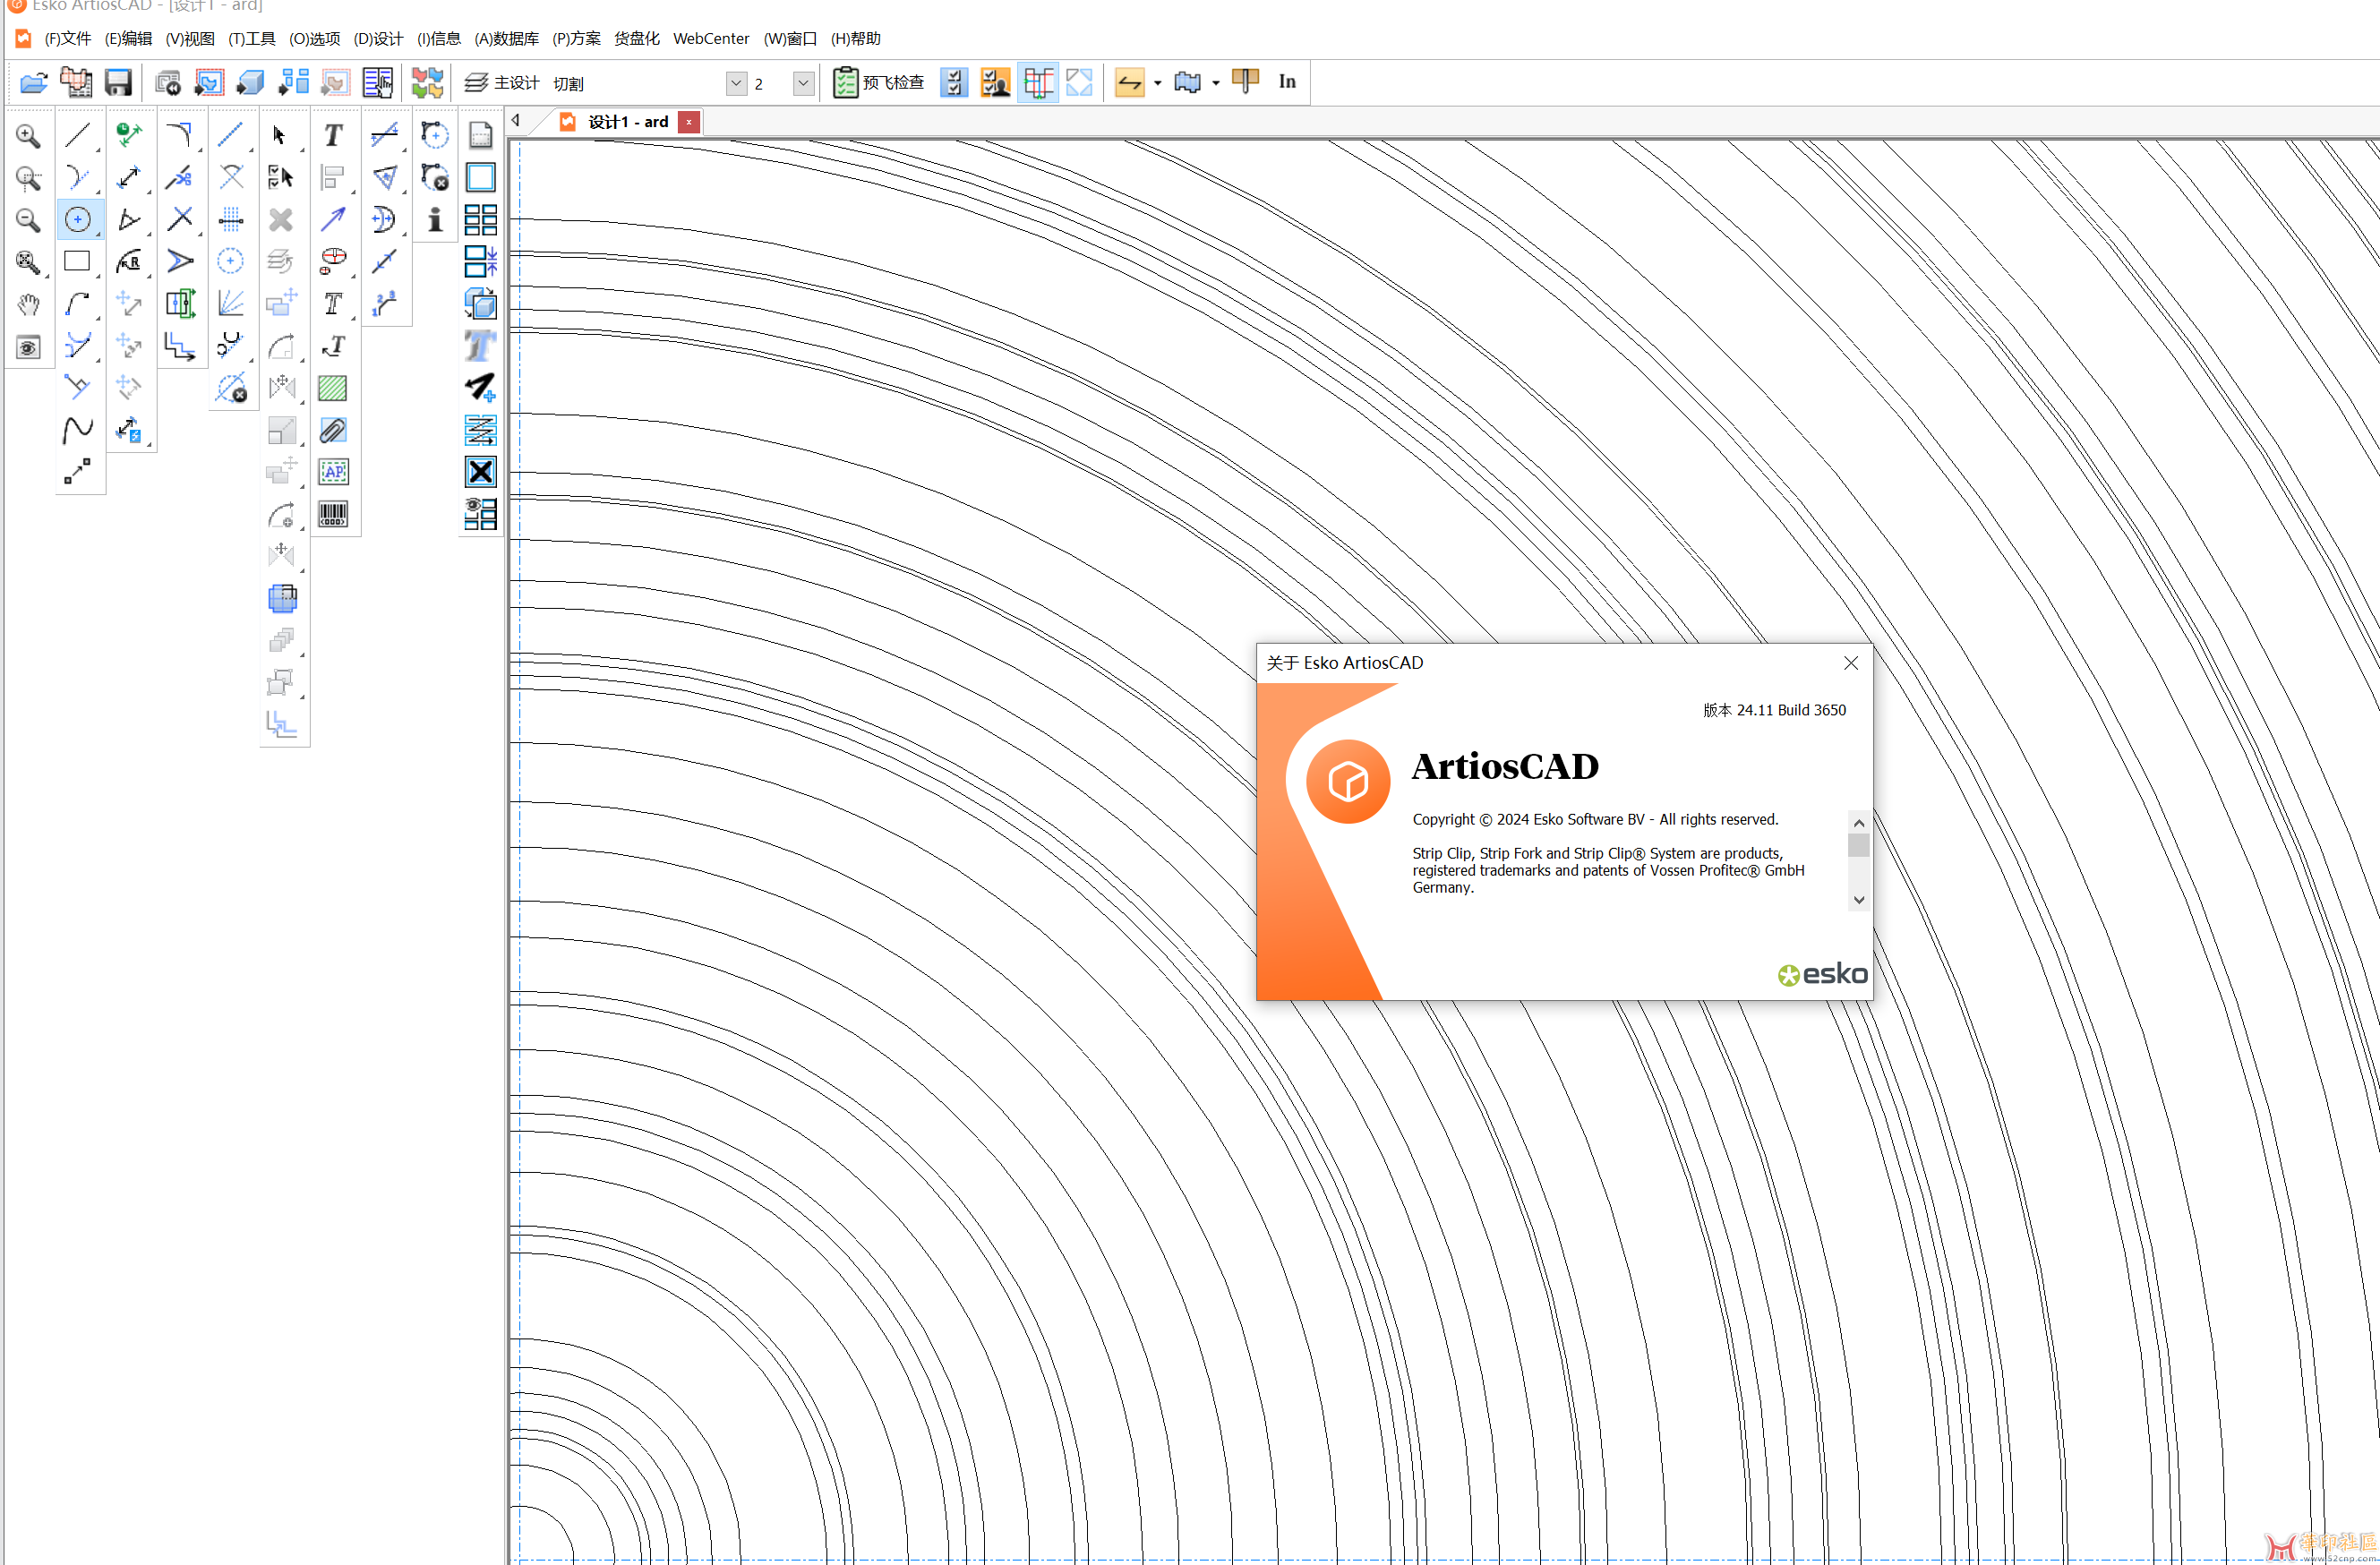Screen dimensions: 2380x1565
Task: Open the dropdown beside the value 2
Action: (803, 84)
